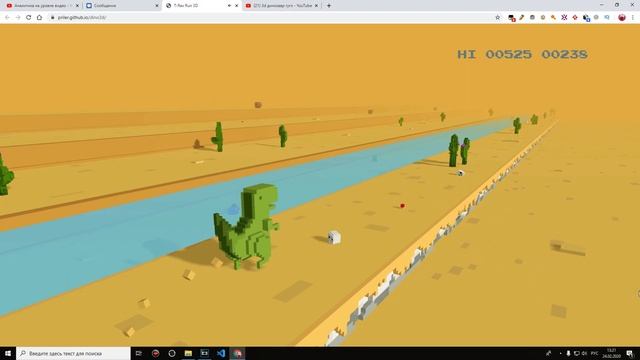The width and height of the screenshot is (640, 360).
Task: Open the Chrome taskbar icon
Action: tap(238, 353)
